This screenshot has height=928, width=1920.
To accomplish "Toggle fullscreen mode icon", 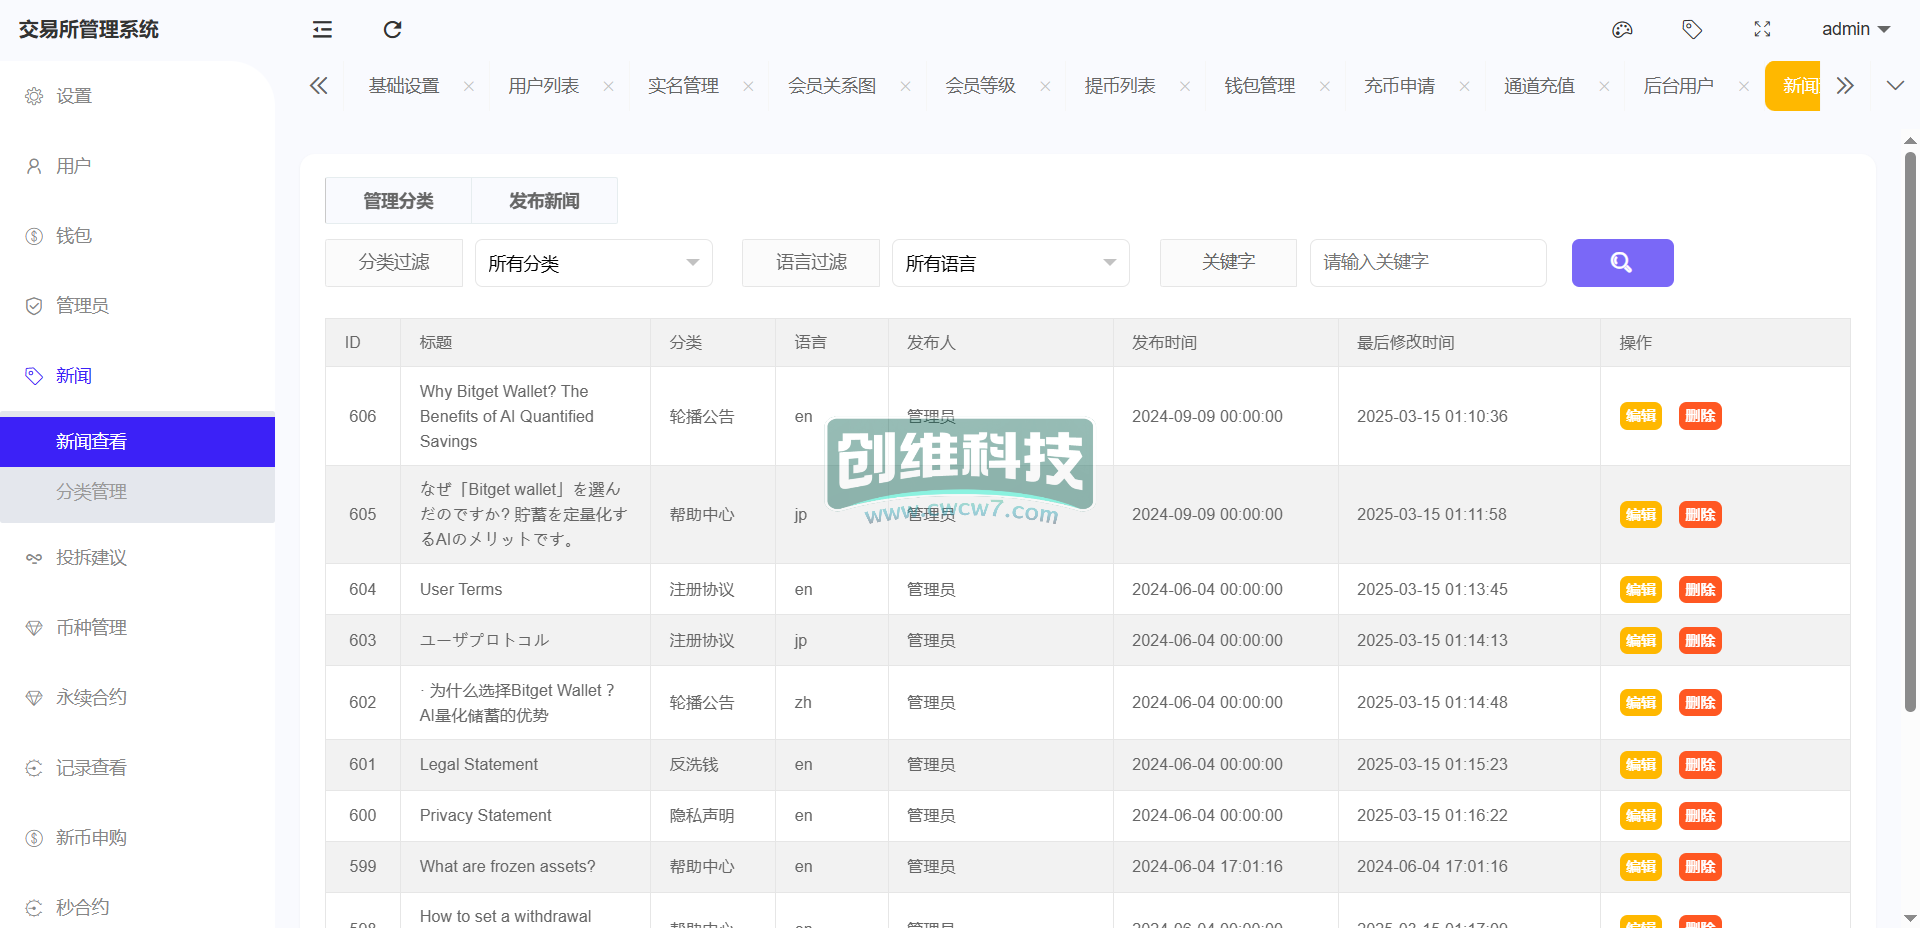I will tap(1762, 30).
